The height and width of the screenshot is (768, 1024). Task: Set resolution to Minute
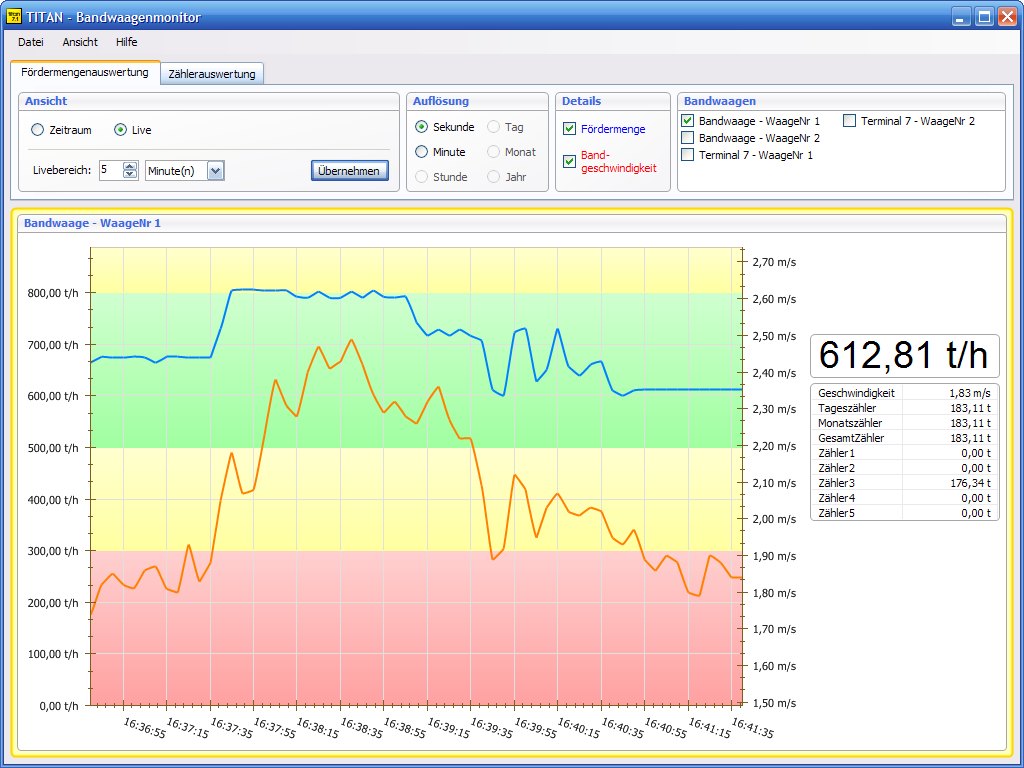[x=422, y=152]
